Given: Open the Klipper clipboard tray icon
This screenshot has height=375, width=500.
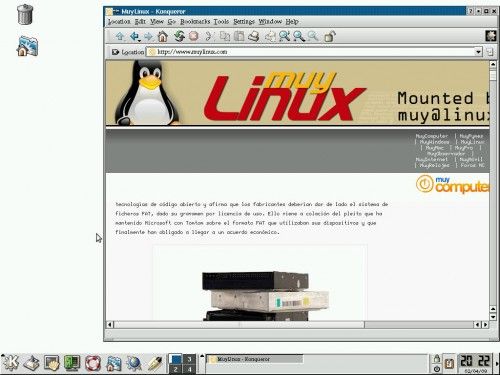Looking at the screenshot, I should pos(449,363).
